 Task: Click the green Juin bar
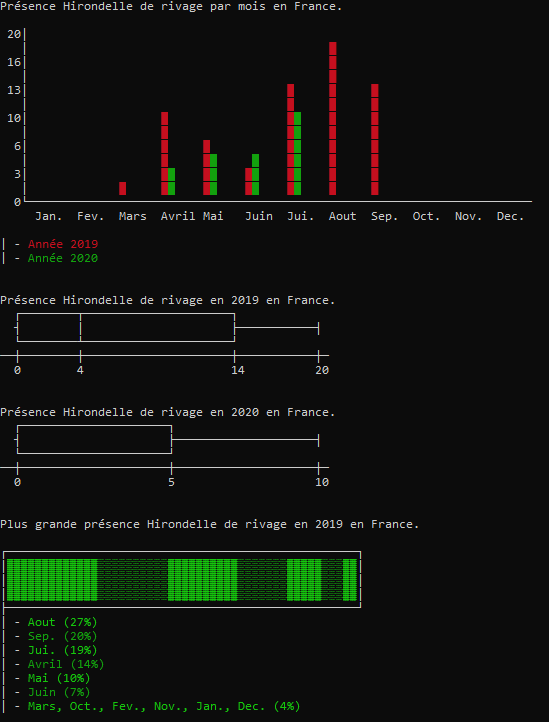(x=256, y=175)
